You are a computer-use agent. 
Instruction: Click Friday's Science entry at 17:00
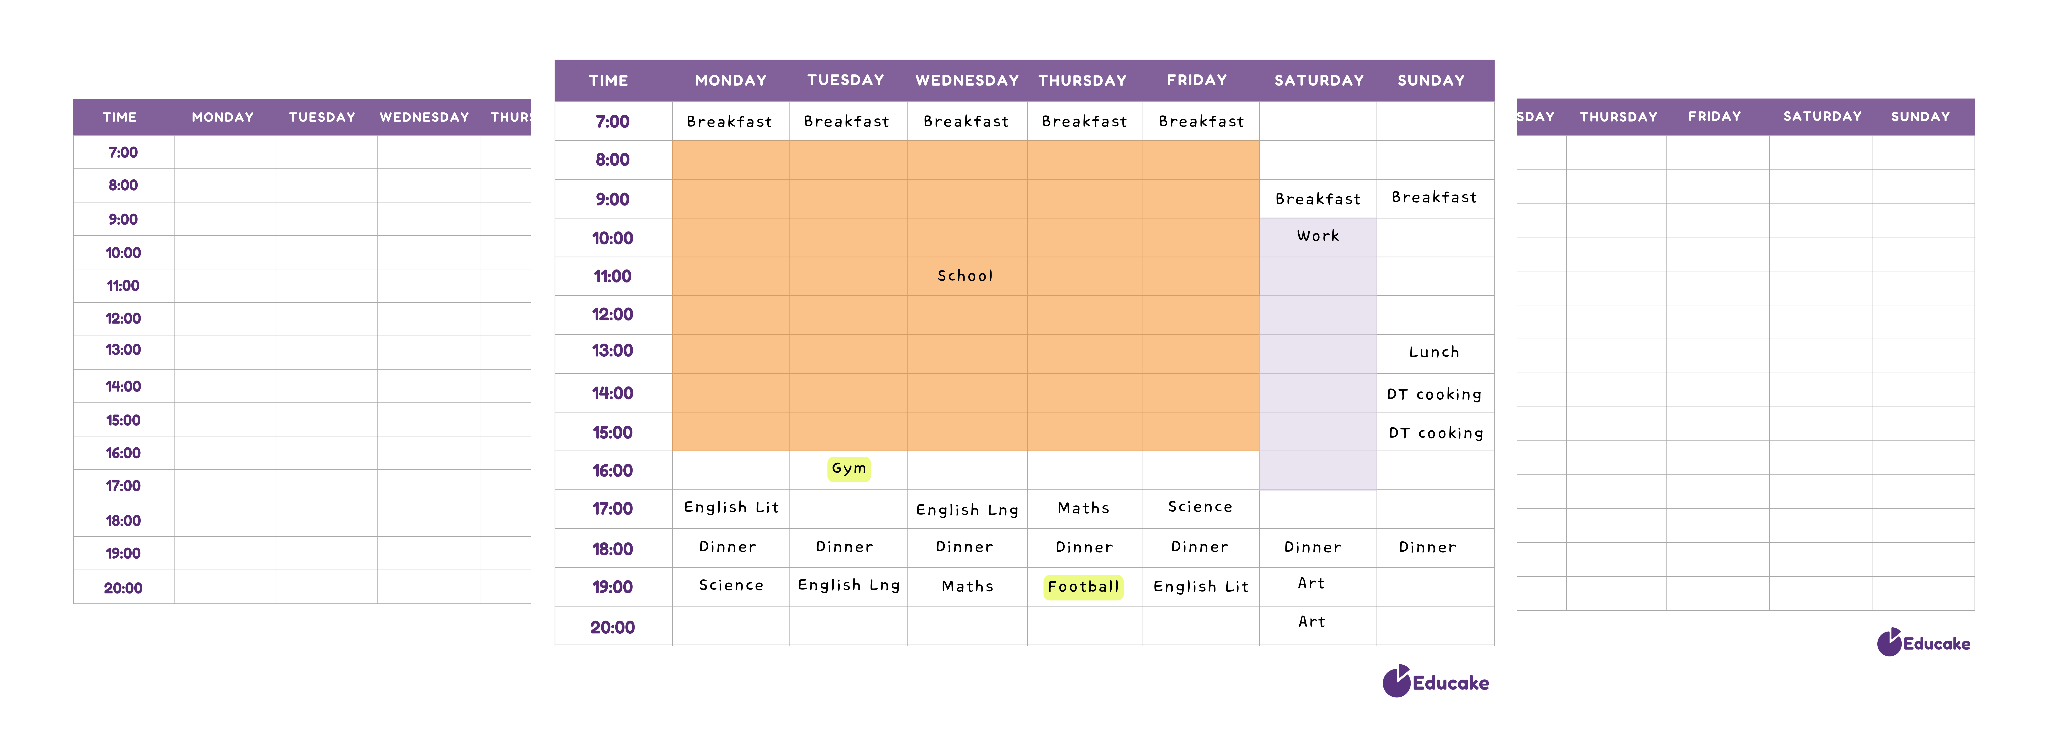[1200, 508]
